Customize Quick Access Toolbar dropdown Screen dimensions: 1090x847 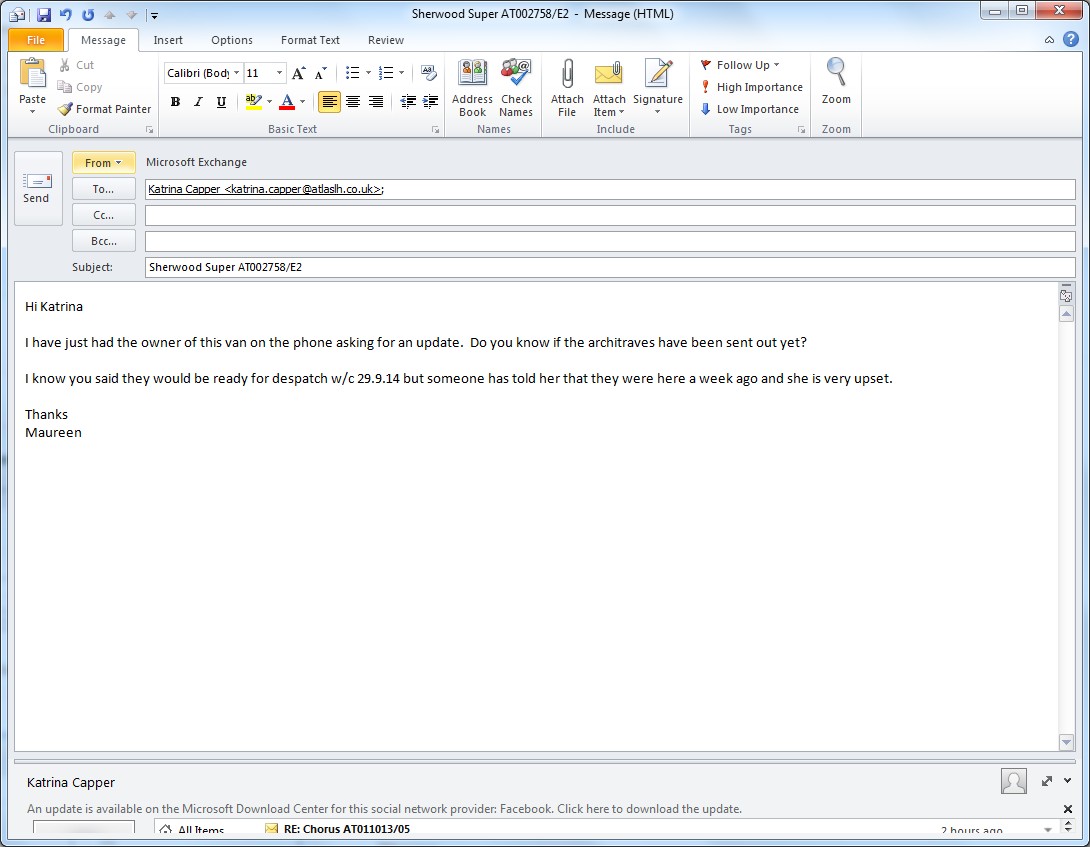tap(154, 15)
